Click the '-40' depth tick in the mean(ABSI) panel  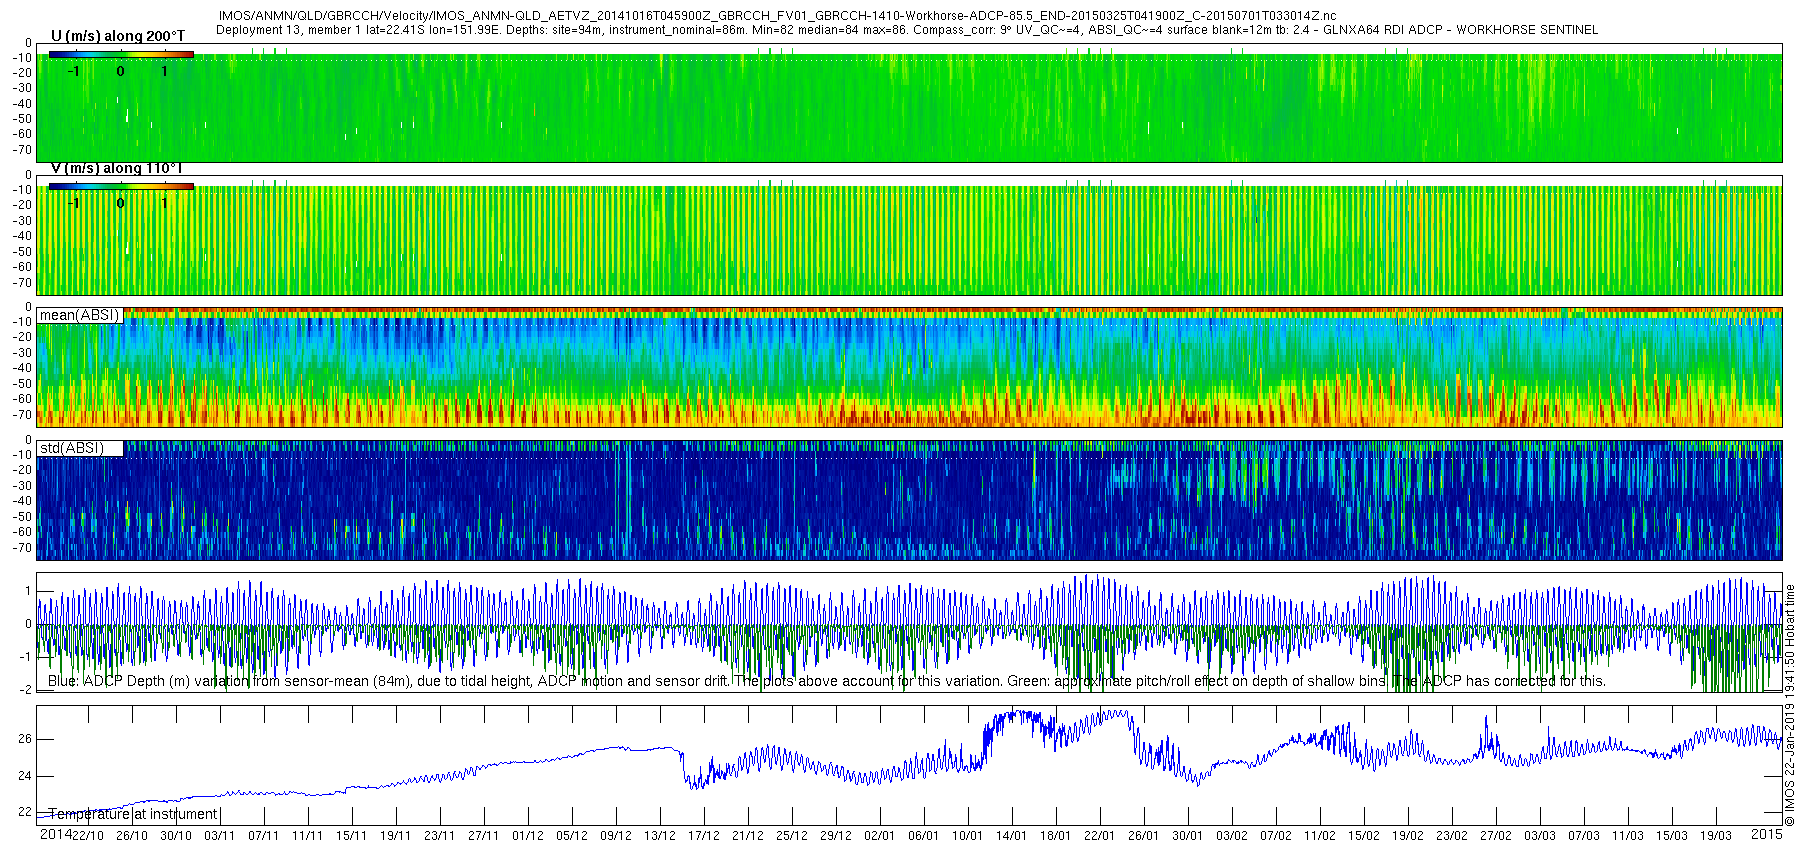pyautogui.click(x=21, y=368)
